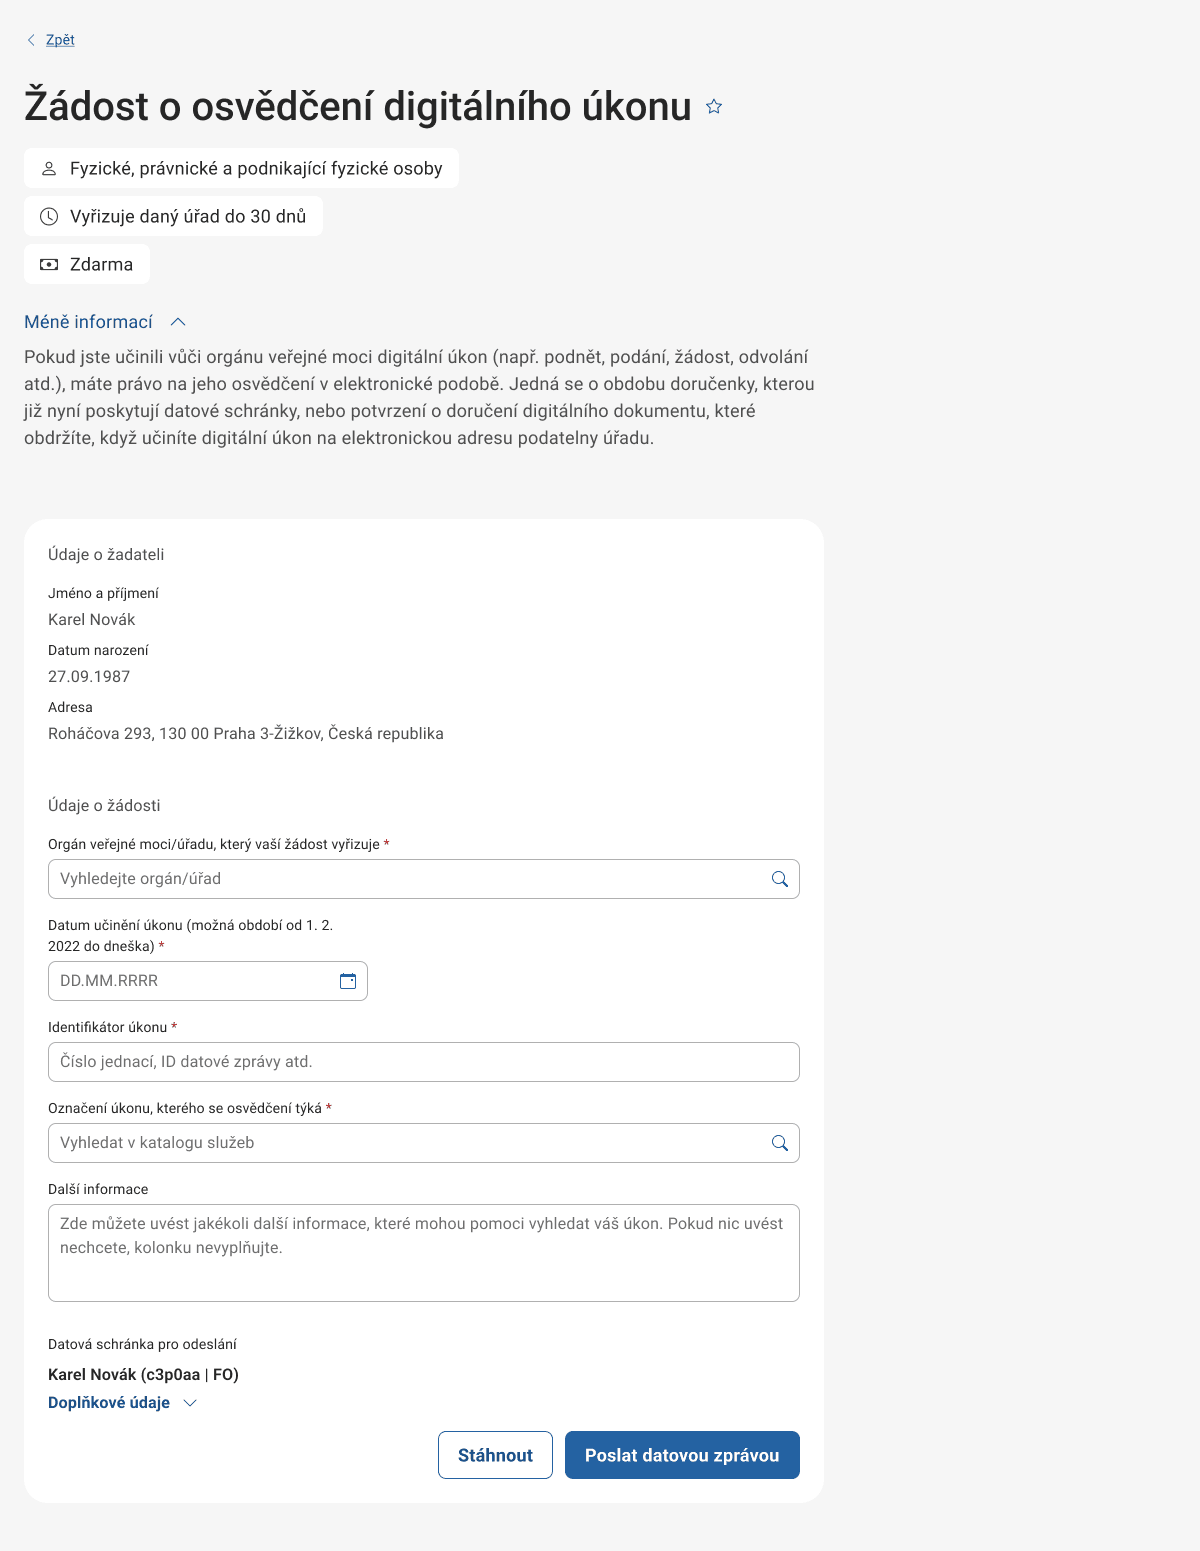This screenshot has width=1200, height=1551.
Task: Open the calendar date picker icon
Action: pyautogui.click(x=348, y=981)
